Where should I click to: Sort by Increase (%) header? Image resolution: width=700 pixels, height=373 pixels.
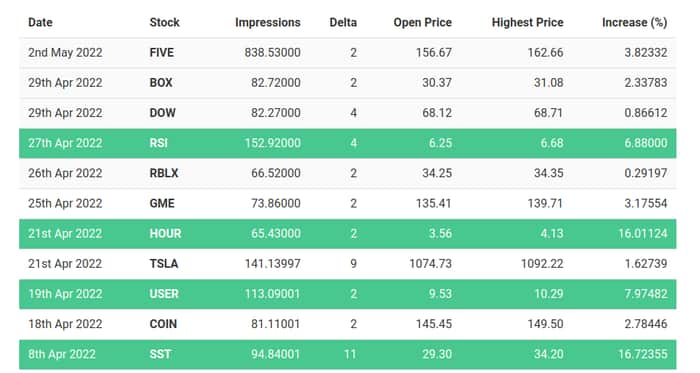coord(634,22)
